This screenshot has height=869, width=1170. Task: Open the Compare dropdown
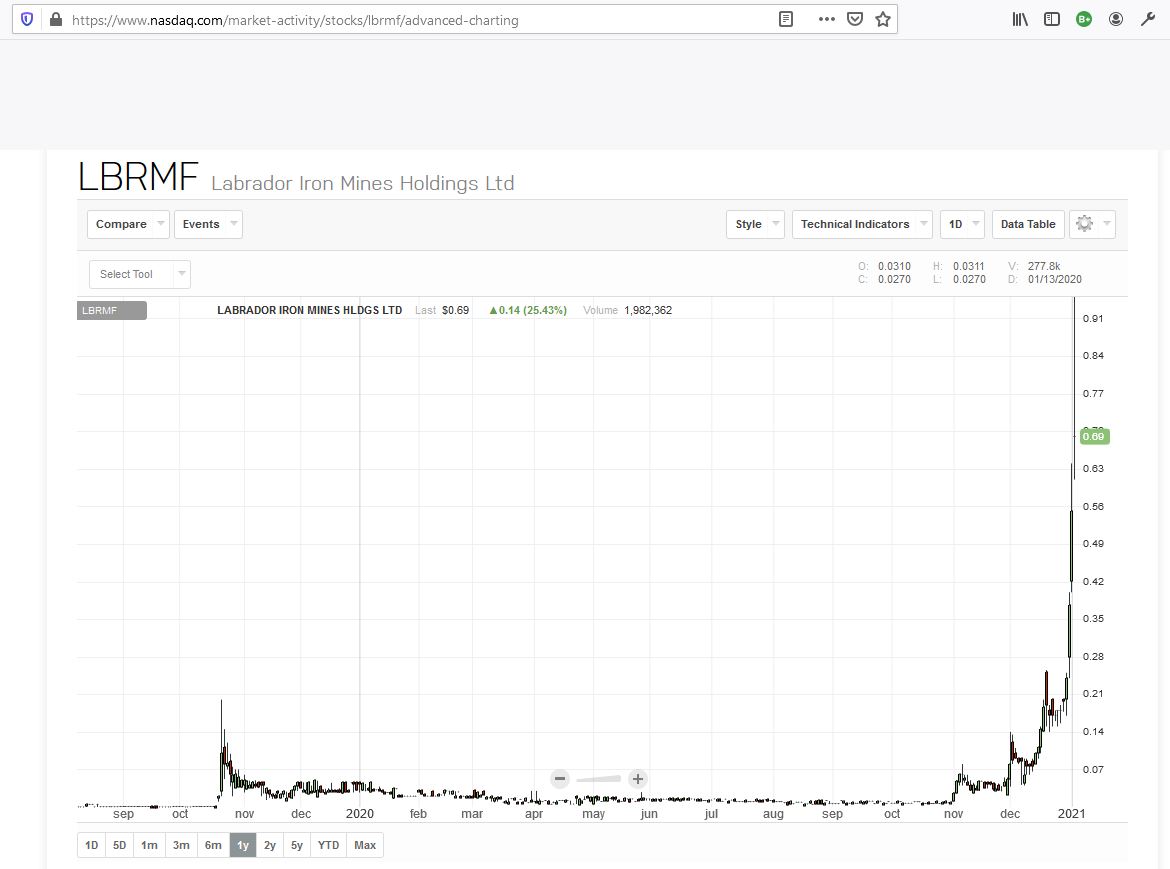[x=128, y=224]
